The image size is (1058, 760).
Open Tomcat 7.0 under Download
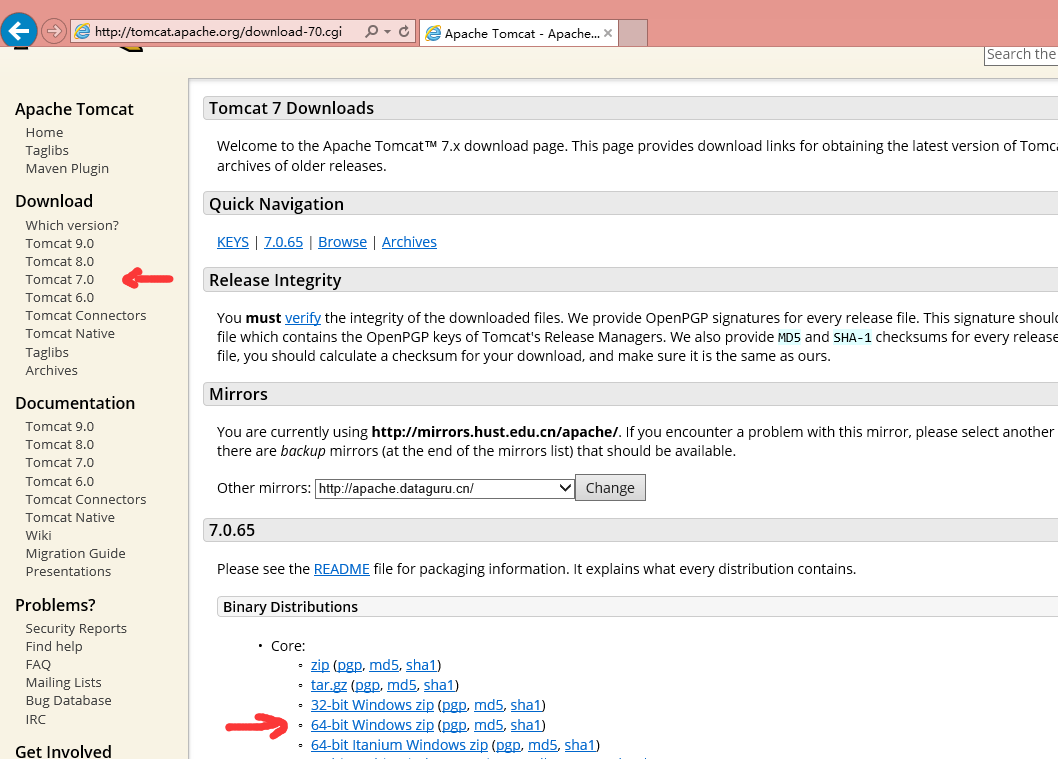point(60,279)
